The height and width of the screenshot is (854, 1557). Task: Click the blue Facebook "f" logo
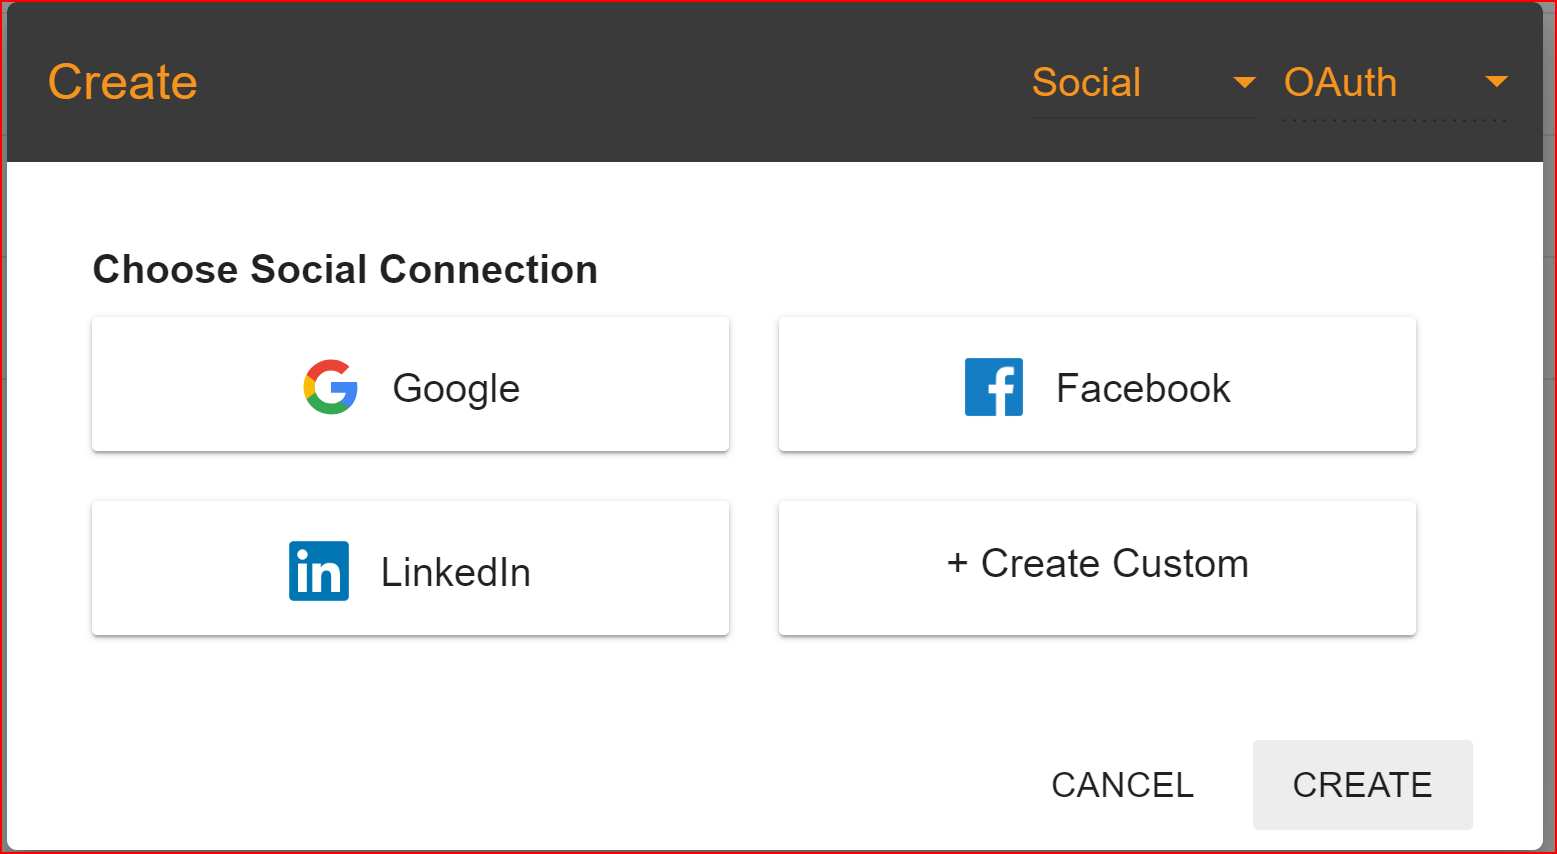point(993,387)
